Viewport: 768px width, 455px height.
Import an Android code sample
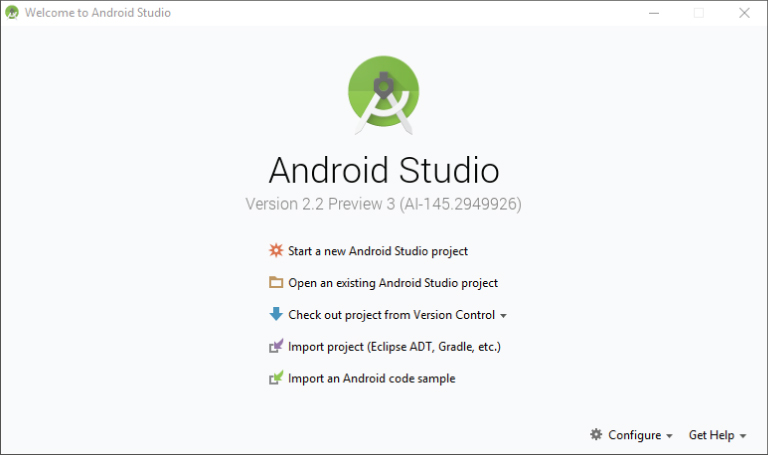pyautogui.click(x=372, y=379)
